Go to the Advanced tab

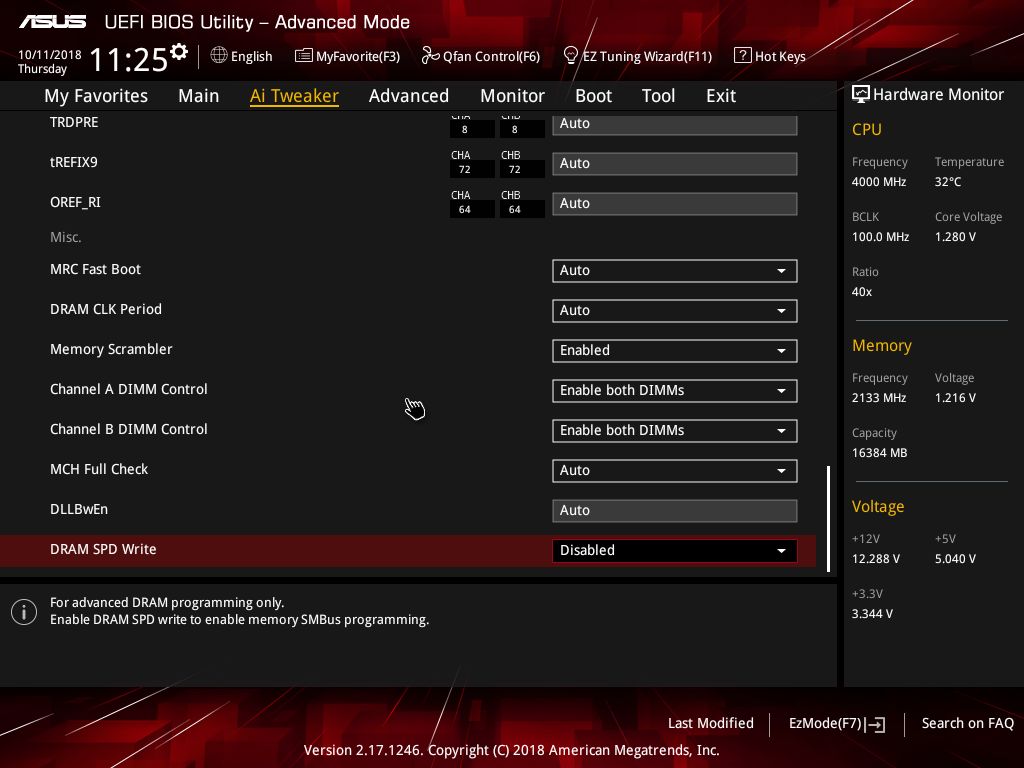tap(409, 96)
